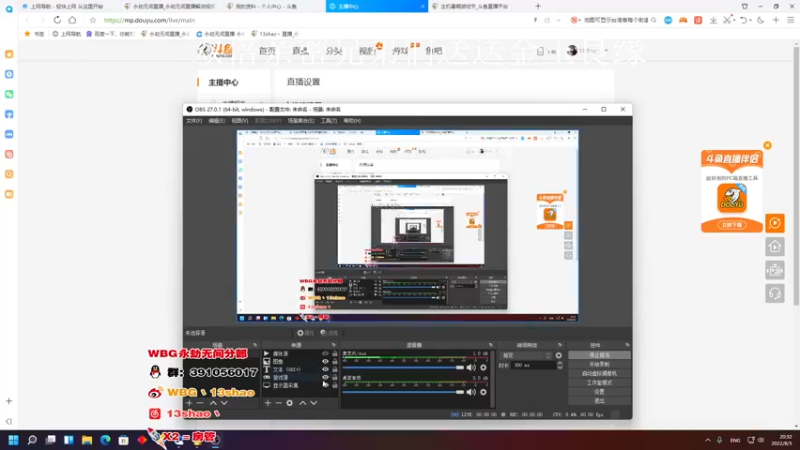Click 立即下载 on the Douyu companion card

point(732,225)
